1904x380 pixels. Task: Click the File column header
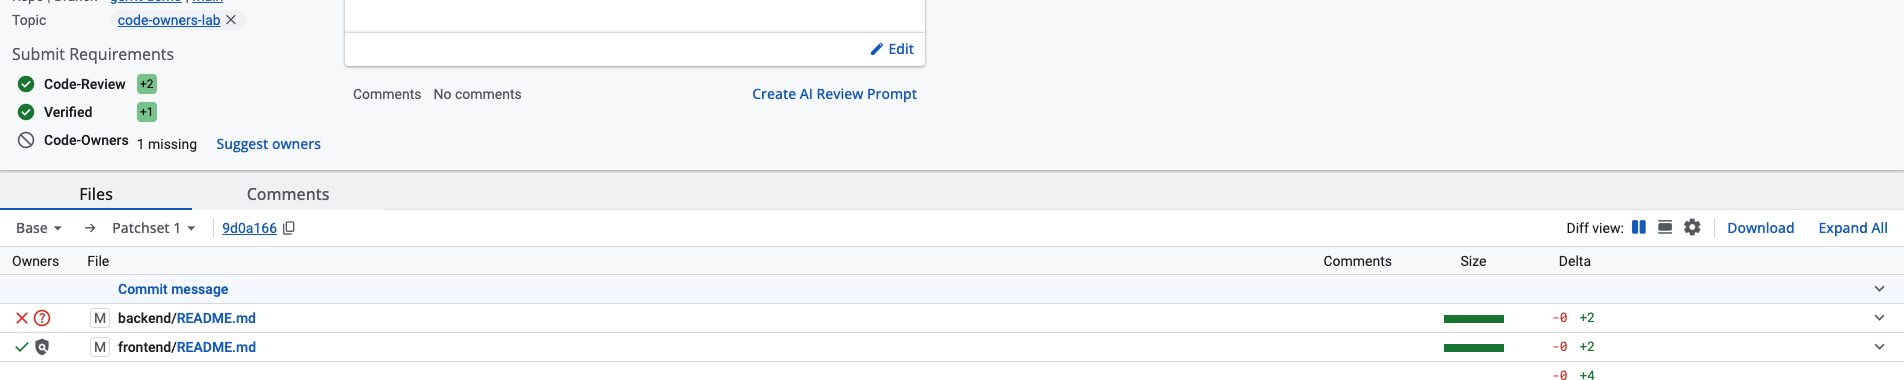click(98, 261)
